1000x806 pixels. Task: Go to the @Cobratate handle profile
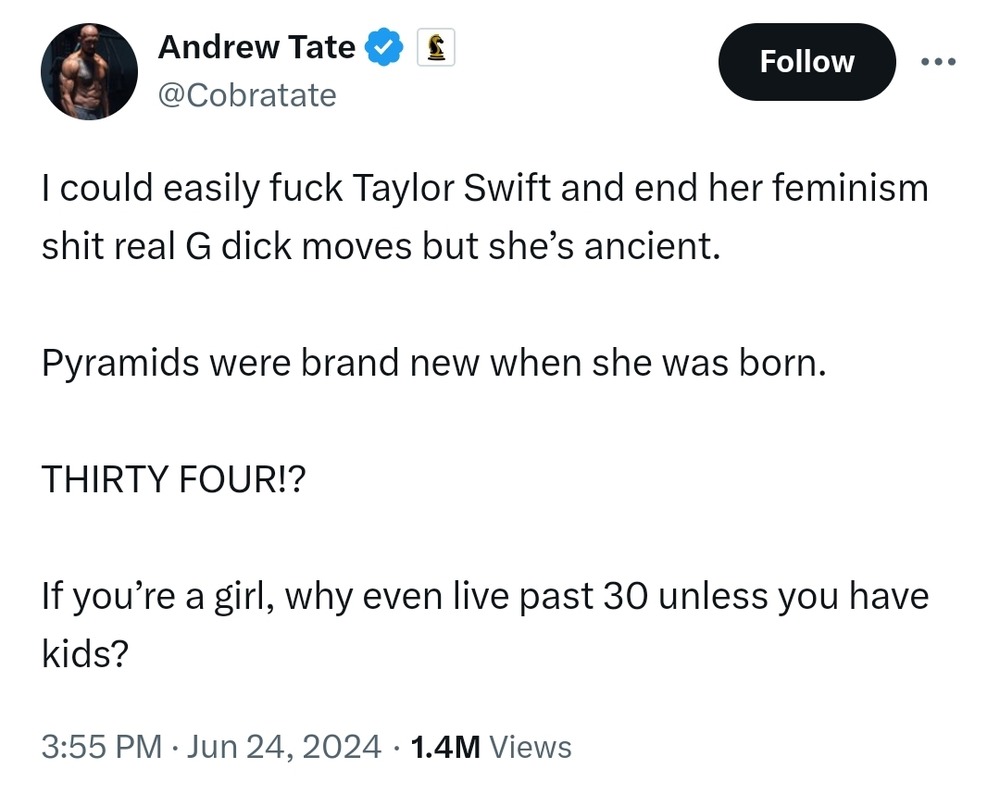coord(247,95)
